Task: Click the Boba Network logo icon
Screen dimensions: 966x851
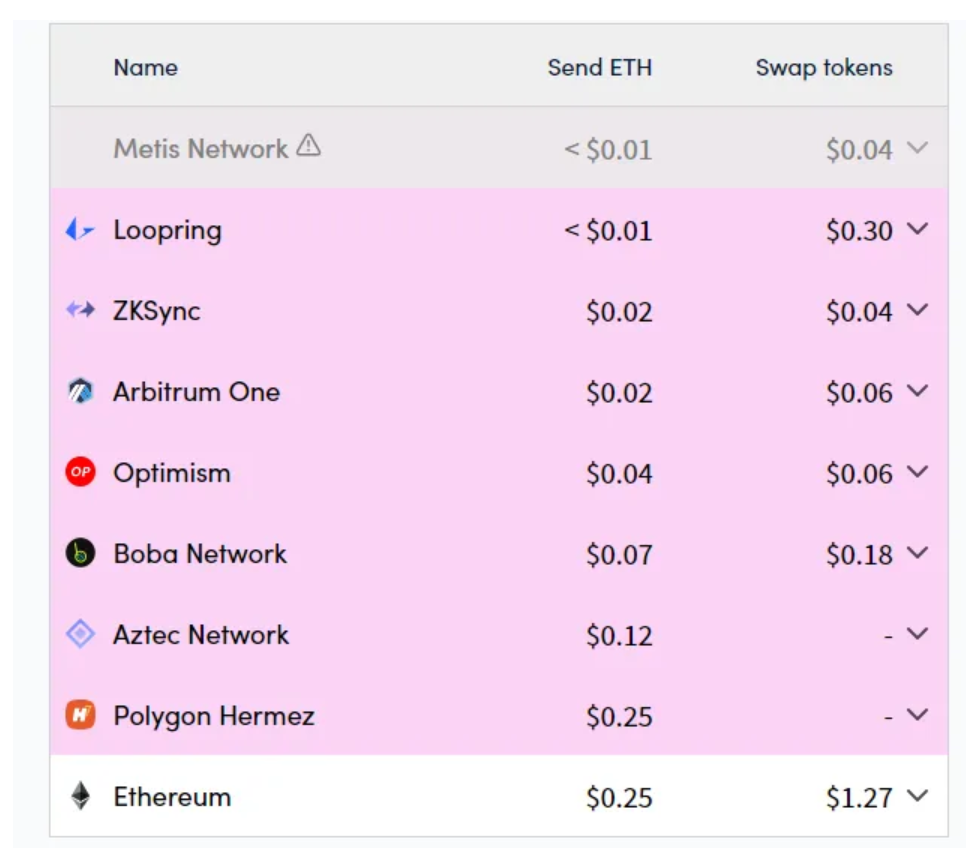Action: click(80, 553)
